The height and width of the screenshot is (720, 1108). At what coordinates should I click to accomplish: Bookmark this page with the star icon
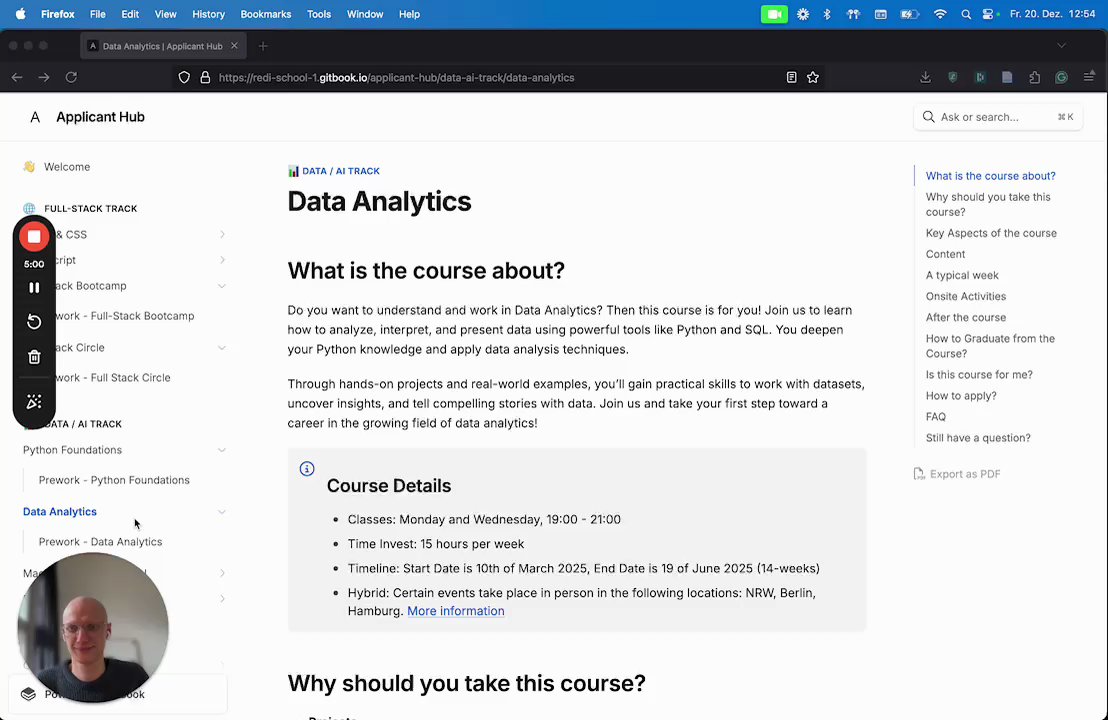(x=813, y=77)
